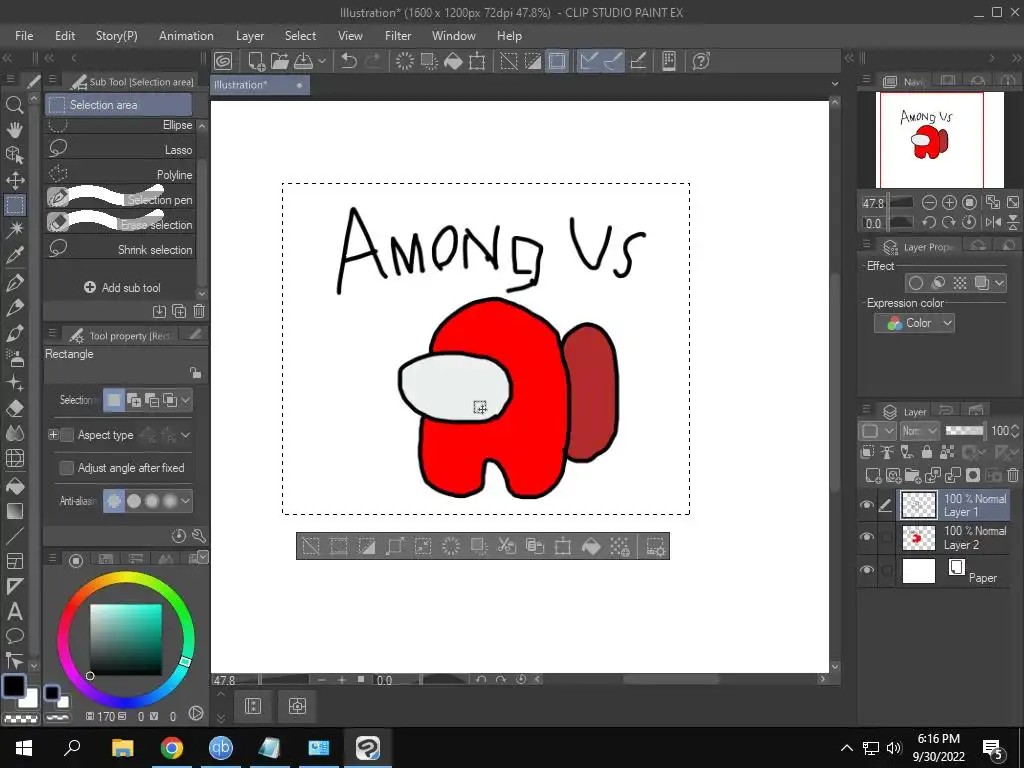Select the Zoom magnifier tool

point(14,104)
